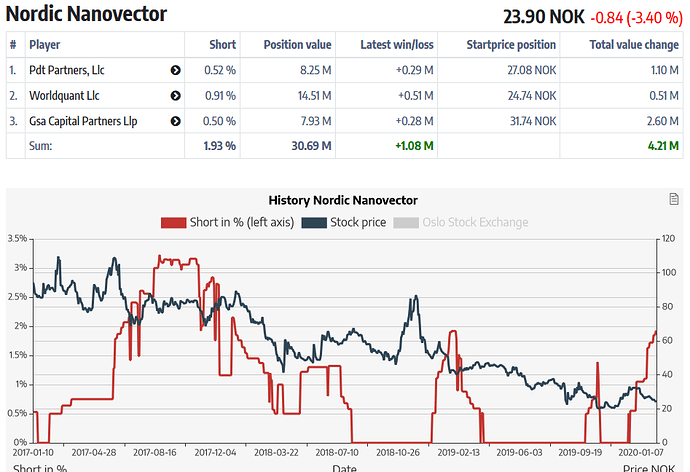Sort by the Total value change header

tap(634, 45)
